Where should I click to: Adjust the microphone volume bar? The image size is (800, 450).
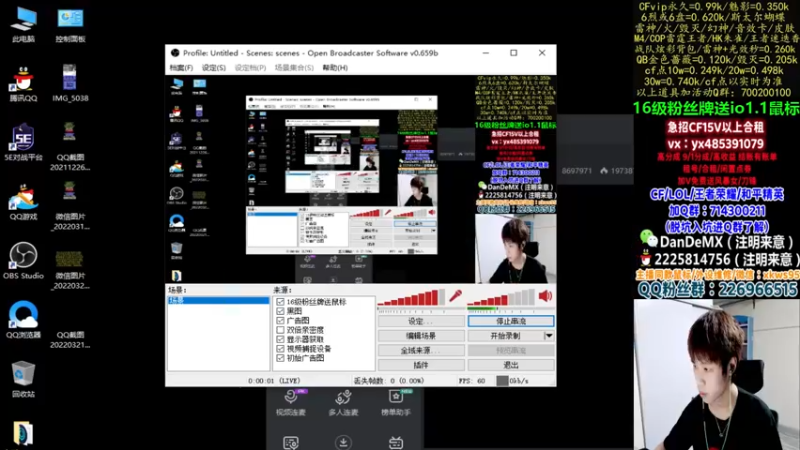(411, 297)
